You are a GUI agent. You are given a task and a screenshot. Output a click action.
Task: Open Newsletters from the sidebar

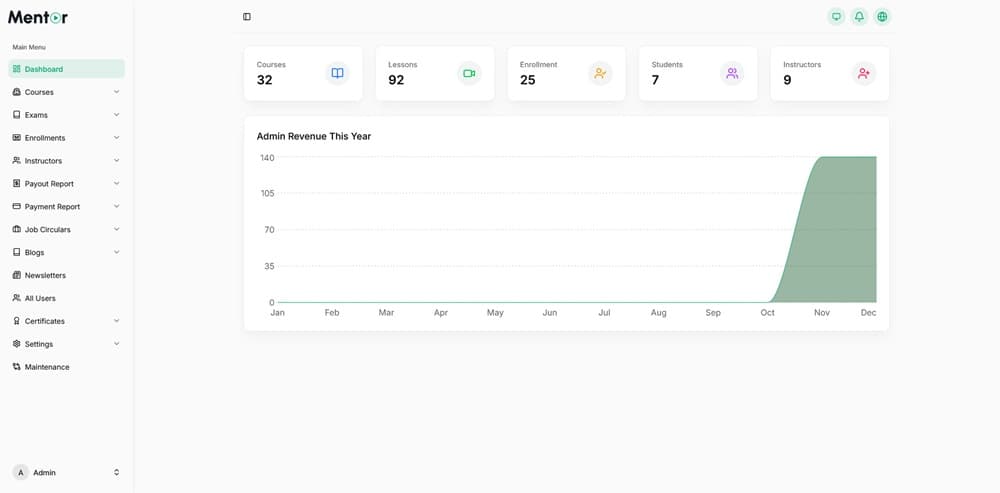(x=45, y=275)
